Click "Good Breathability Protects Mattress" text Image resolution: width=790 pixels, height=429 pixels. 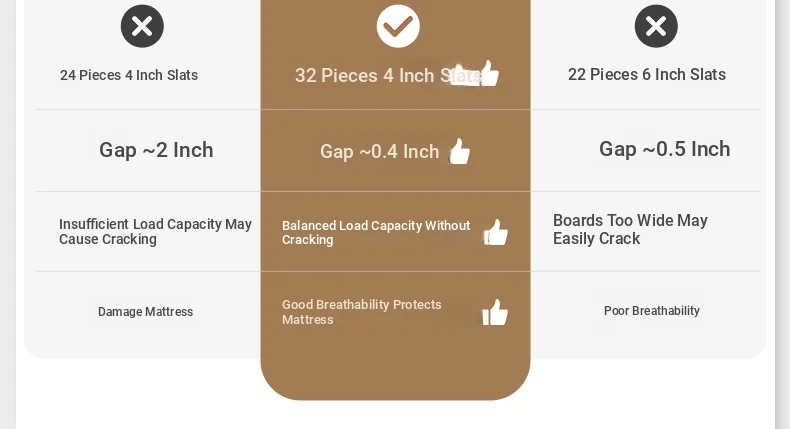click(x=362, y=312)
